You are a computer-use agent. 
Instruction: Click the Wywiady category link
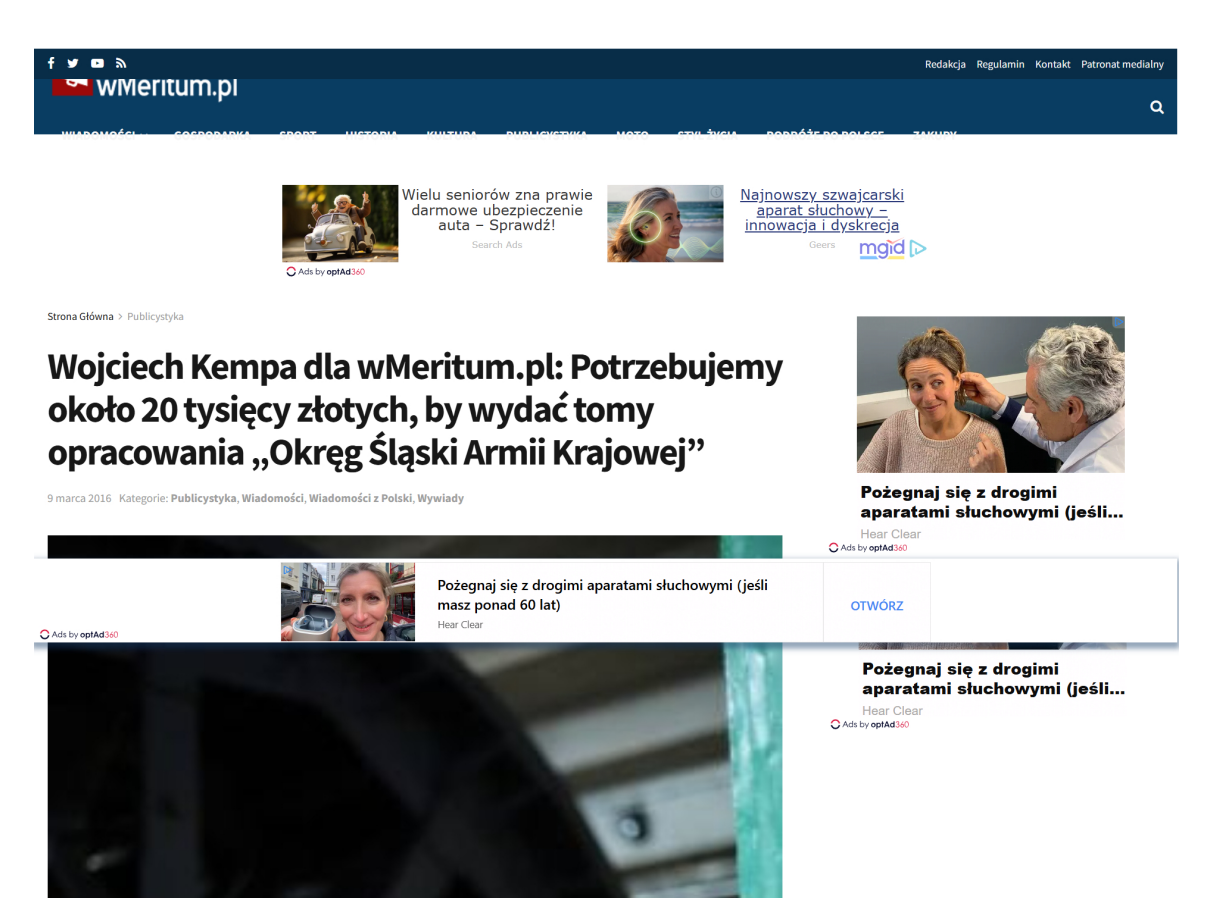pos(439,497)
